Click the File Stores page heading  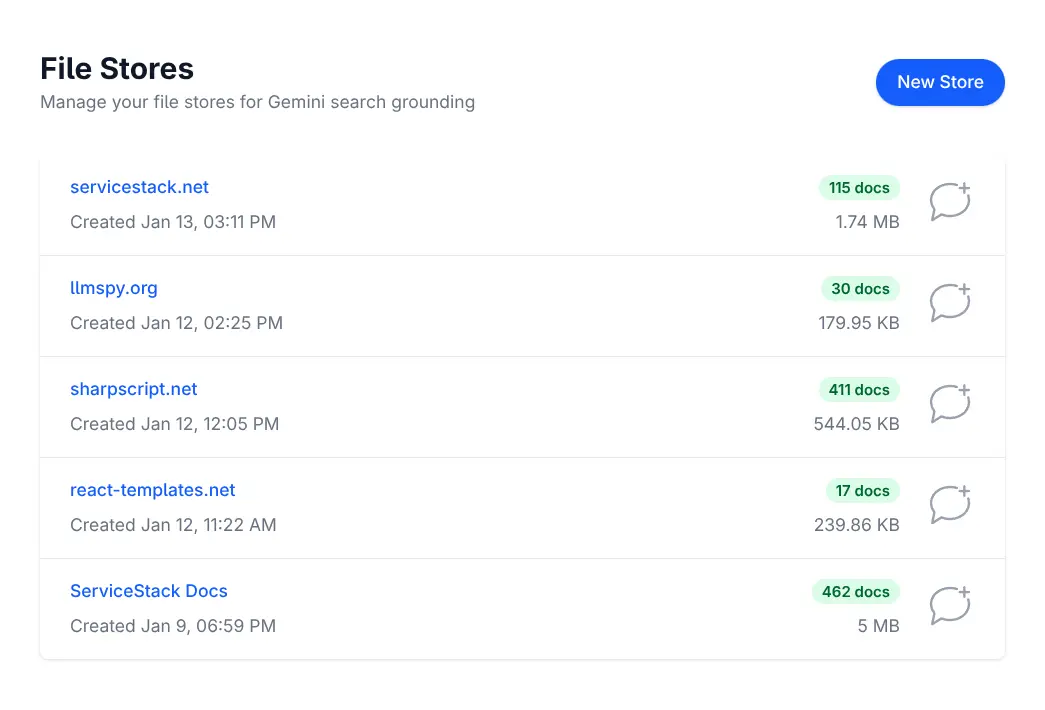click(117, 69)
